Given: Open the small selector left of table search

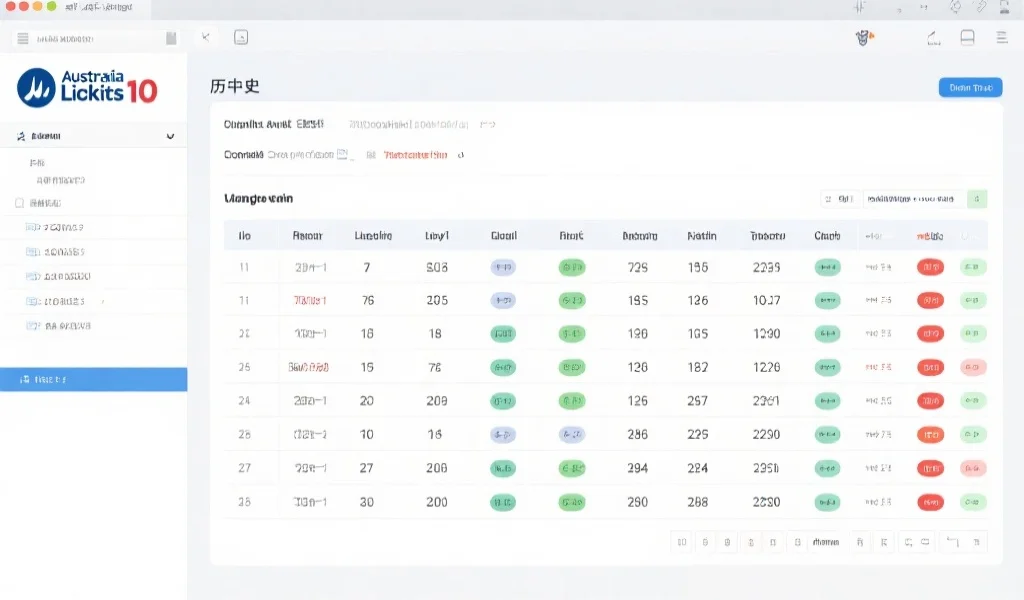Looking at the screenshot, I should tap(840, 199).
